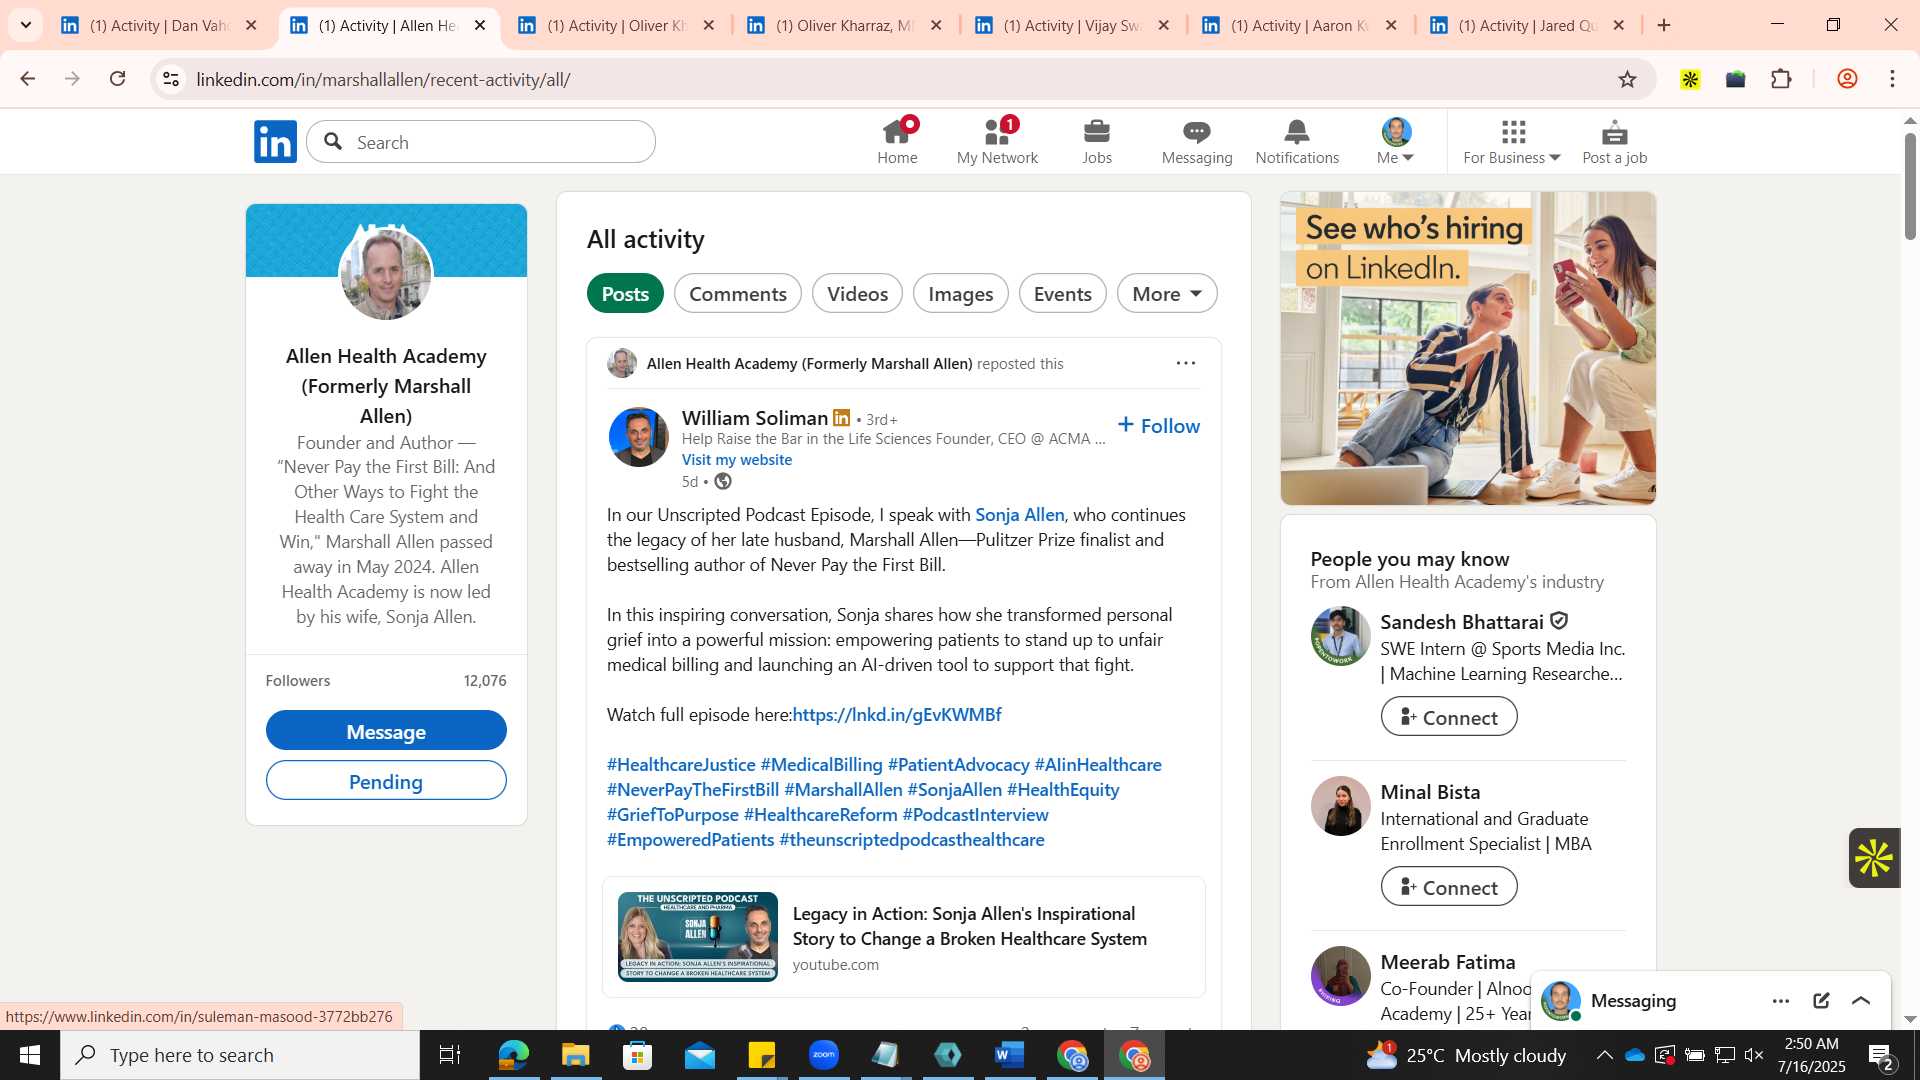
Task: Click Allen Health Academy profile photo
Action: pyautogui.click(x=386, y=274)
